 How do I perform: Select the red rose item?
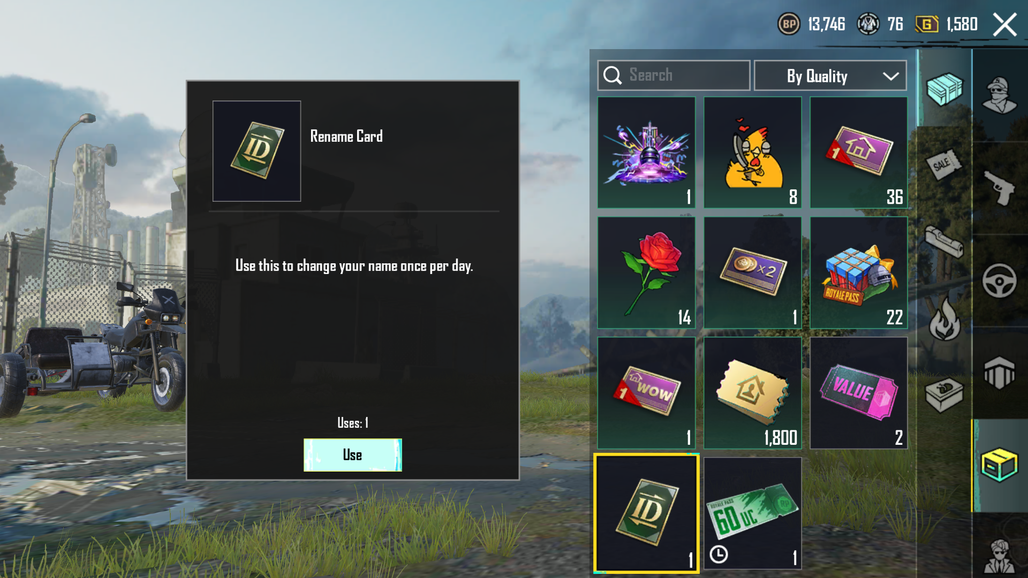[x=646, y=273]
